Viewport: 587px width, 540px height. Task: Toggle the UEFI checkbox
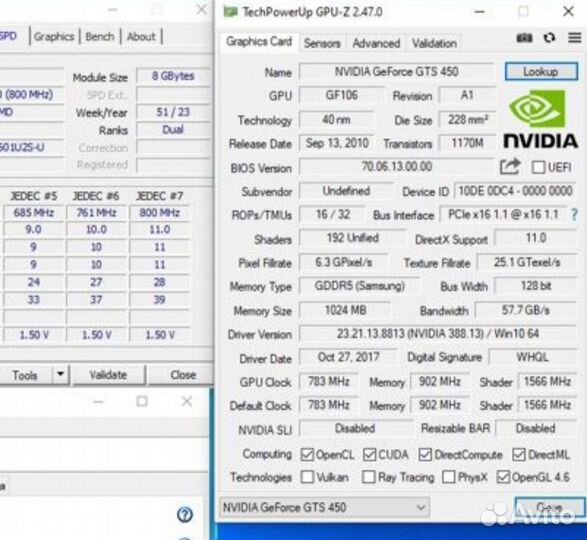click(x=538, y=167)
